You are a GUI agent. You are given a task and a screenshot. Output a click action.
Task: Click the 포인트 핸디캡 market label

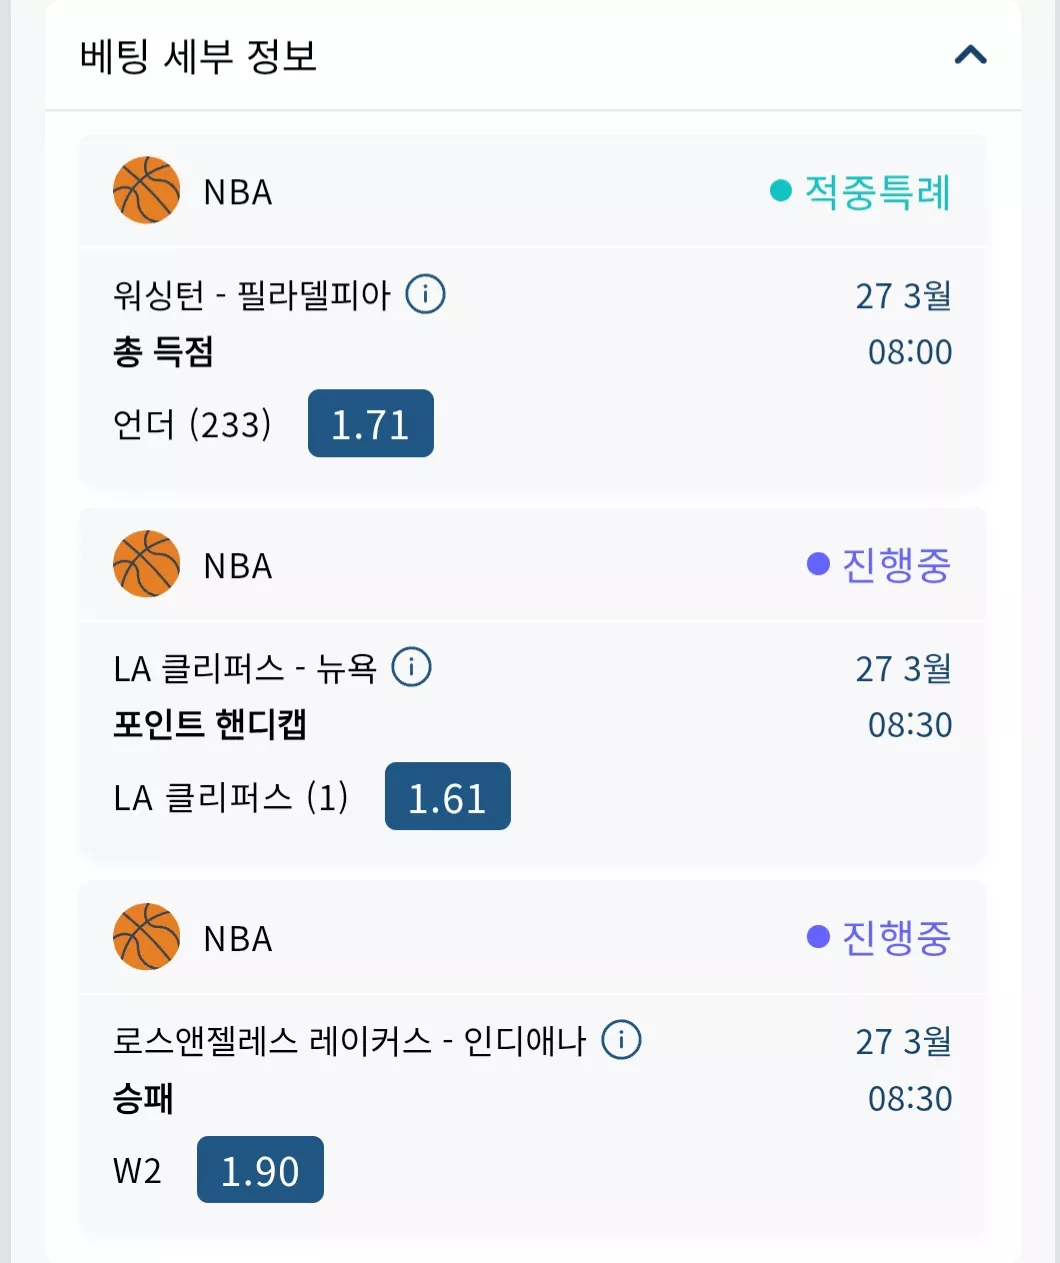[210, 724]
